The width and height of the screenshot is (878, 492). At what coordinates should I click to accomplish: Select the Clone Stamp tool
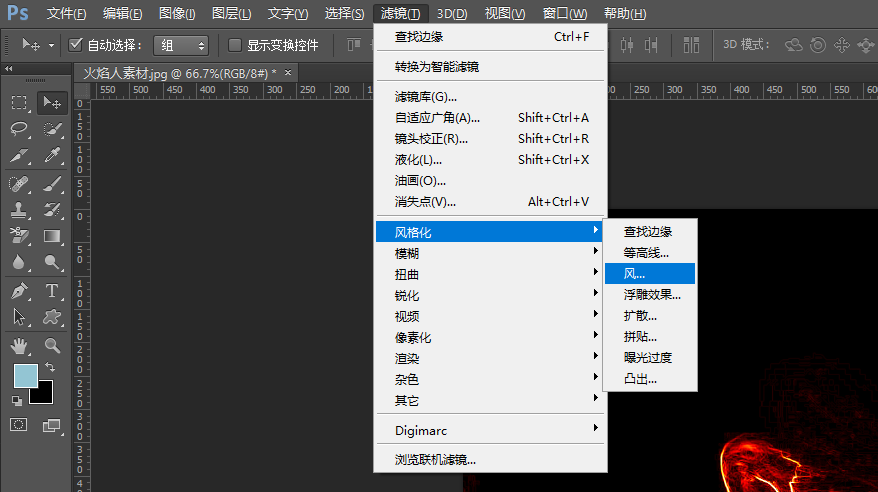click(x=19, y=210)
